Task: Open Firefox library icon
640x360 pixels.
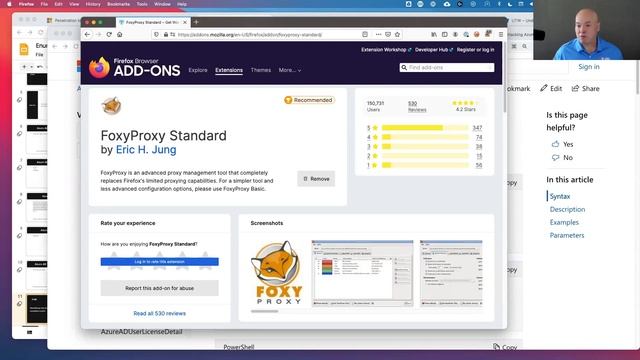Action: click(434, 35)
